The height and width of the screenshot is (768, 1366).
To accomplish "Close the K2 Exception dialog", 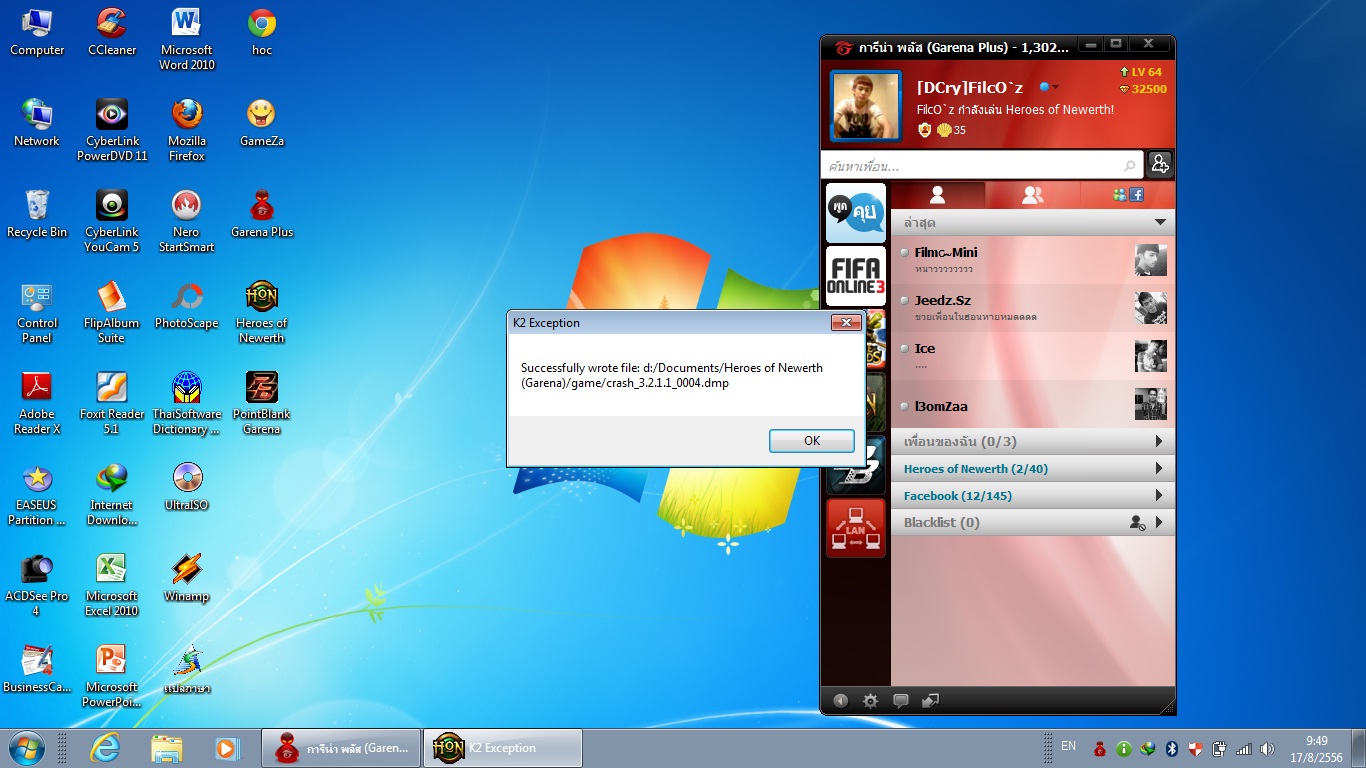I will point(846,323).
